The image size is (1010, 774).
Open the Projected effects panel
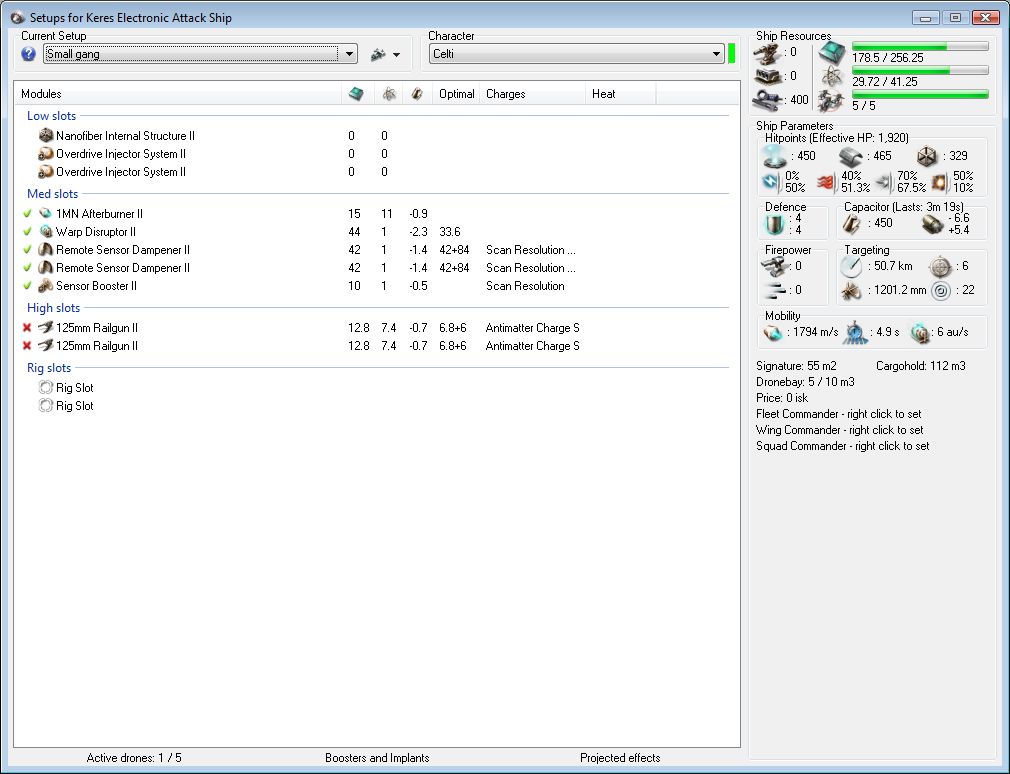[x=620, y=758]
